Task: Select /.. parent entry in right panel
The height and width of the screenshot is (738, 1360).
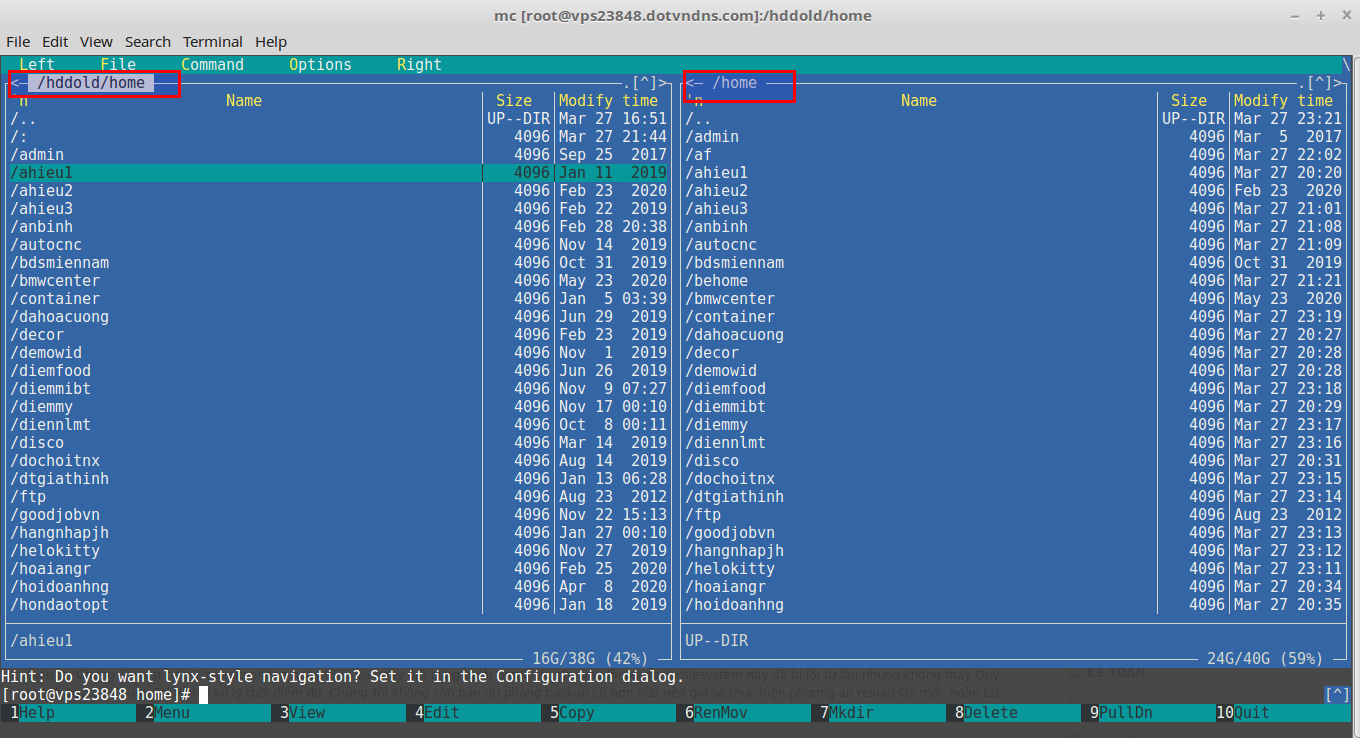Action: pyautogui.click(x=1014, y=118)
